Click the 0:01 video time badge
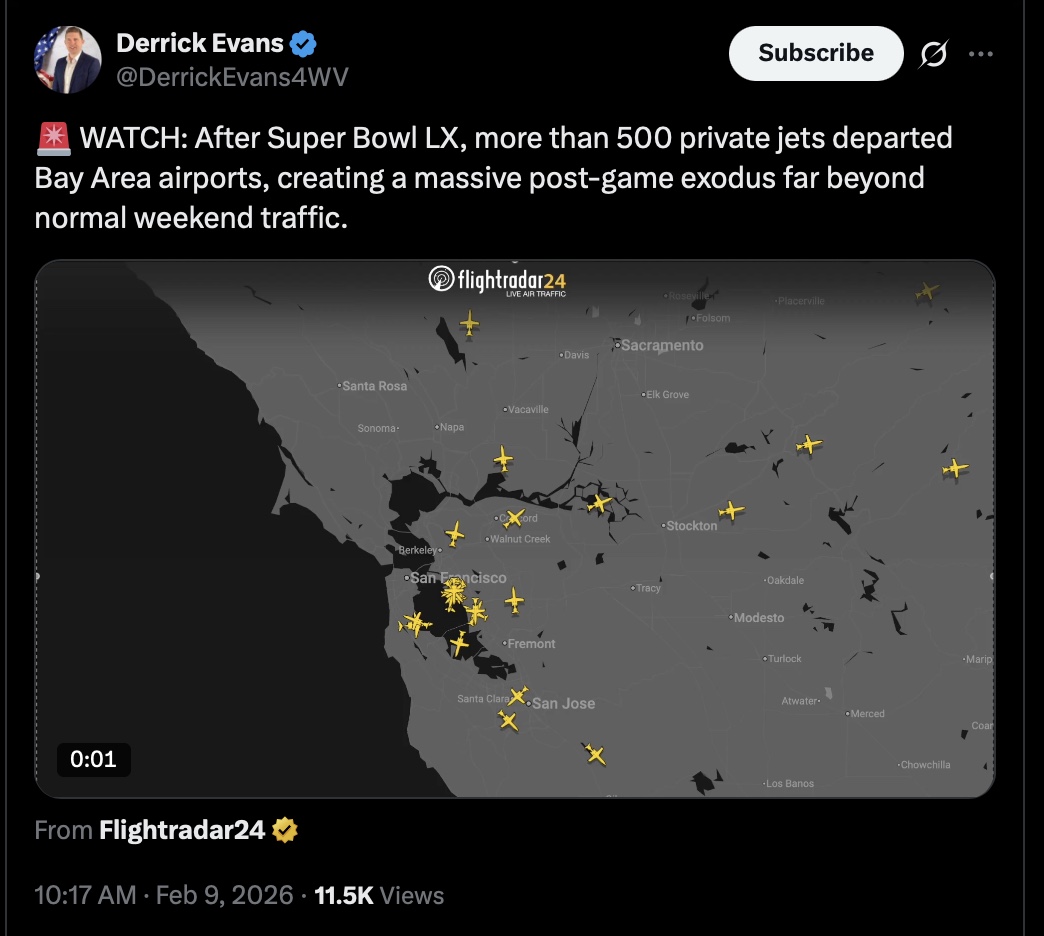Image resolution: width=1044 pixels, height=936 pixels. (93, 759)
